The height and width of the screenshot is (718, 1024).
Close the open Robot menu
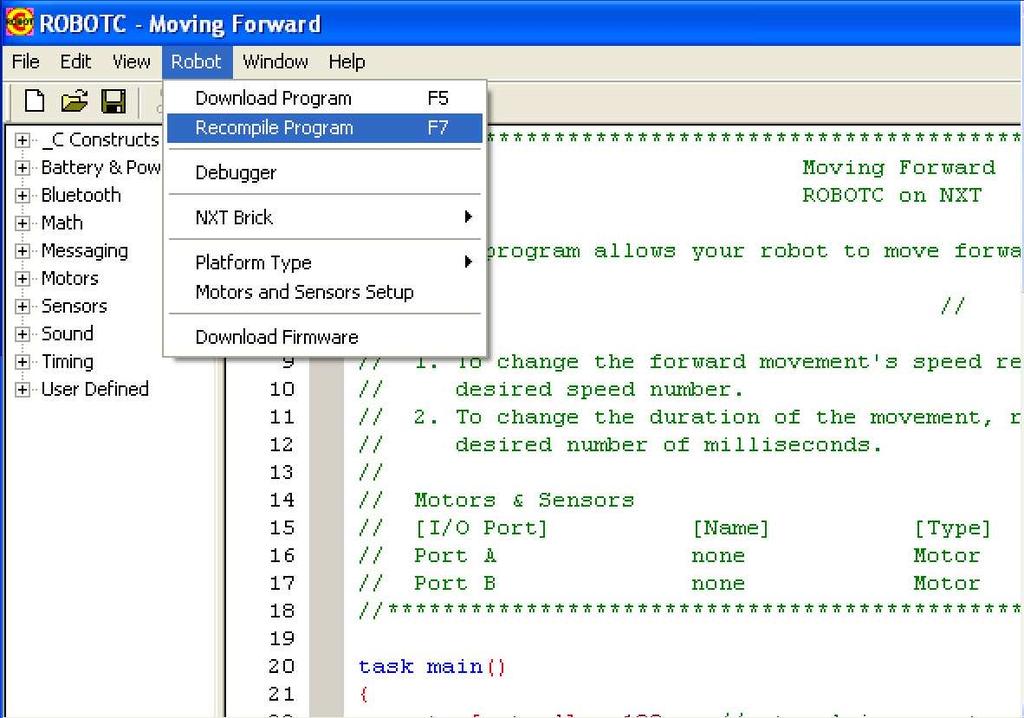click(197, 61)
